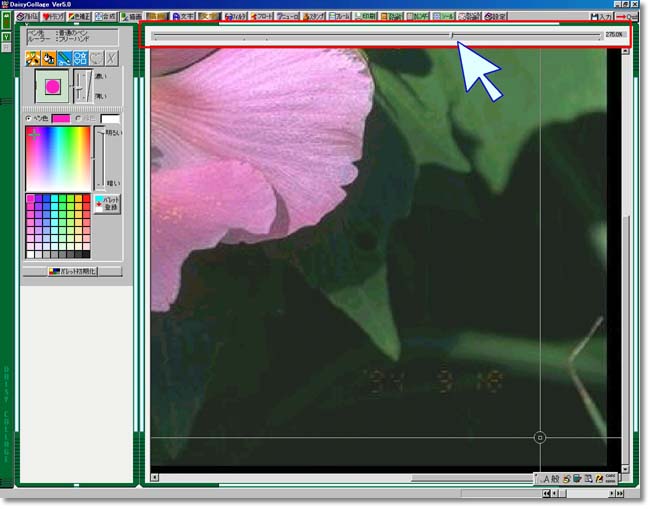650x510 pixels.
Task: Open the フロート float tab
Action: (x=261, y=17)
